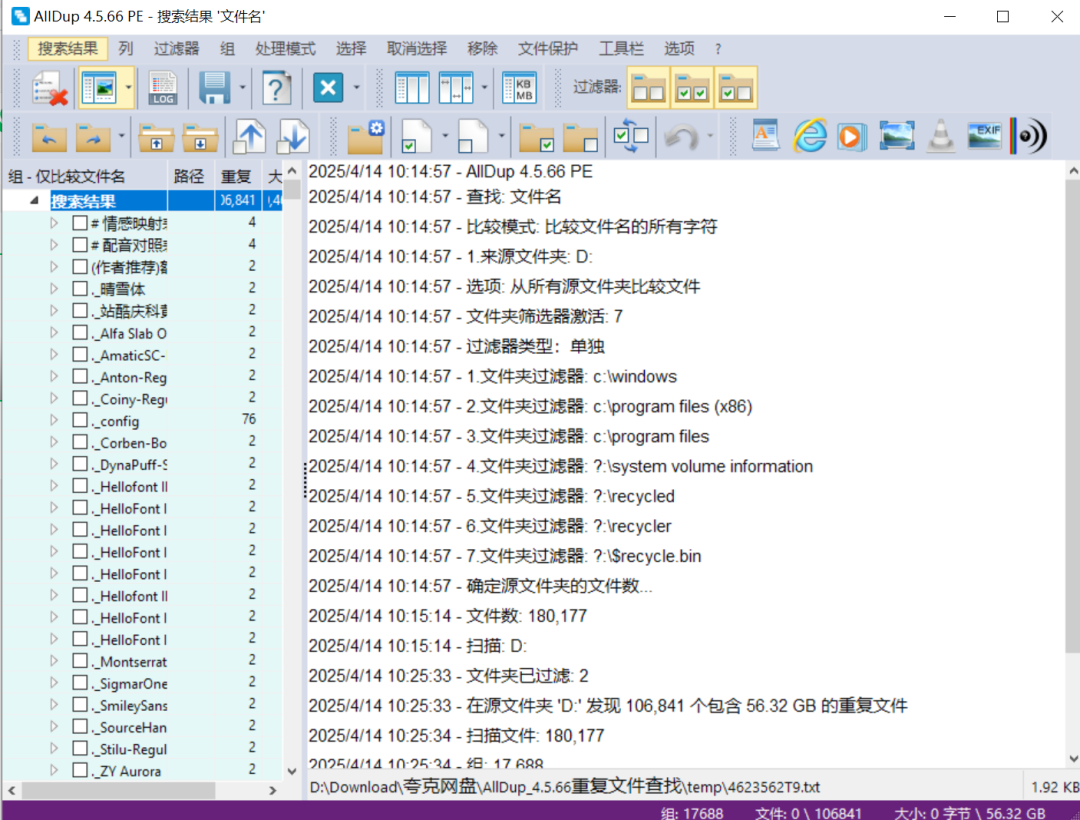Screen dimensions: 1080x820
Task: Click the audio speaker icon
Action: click(1028, 136)
